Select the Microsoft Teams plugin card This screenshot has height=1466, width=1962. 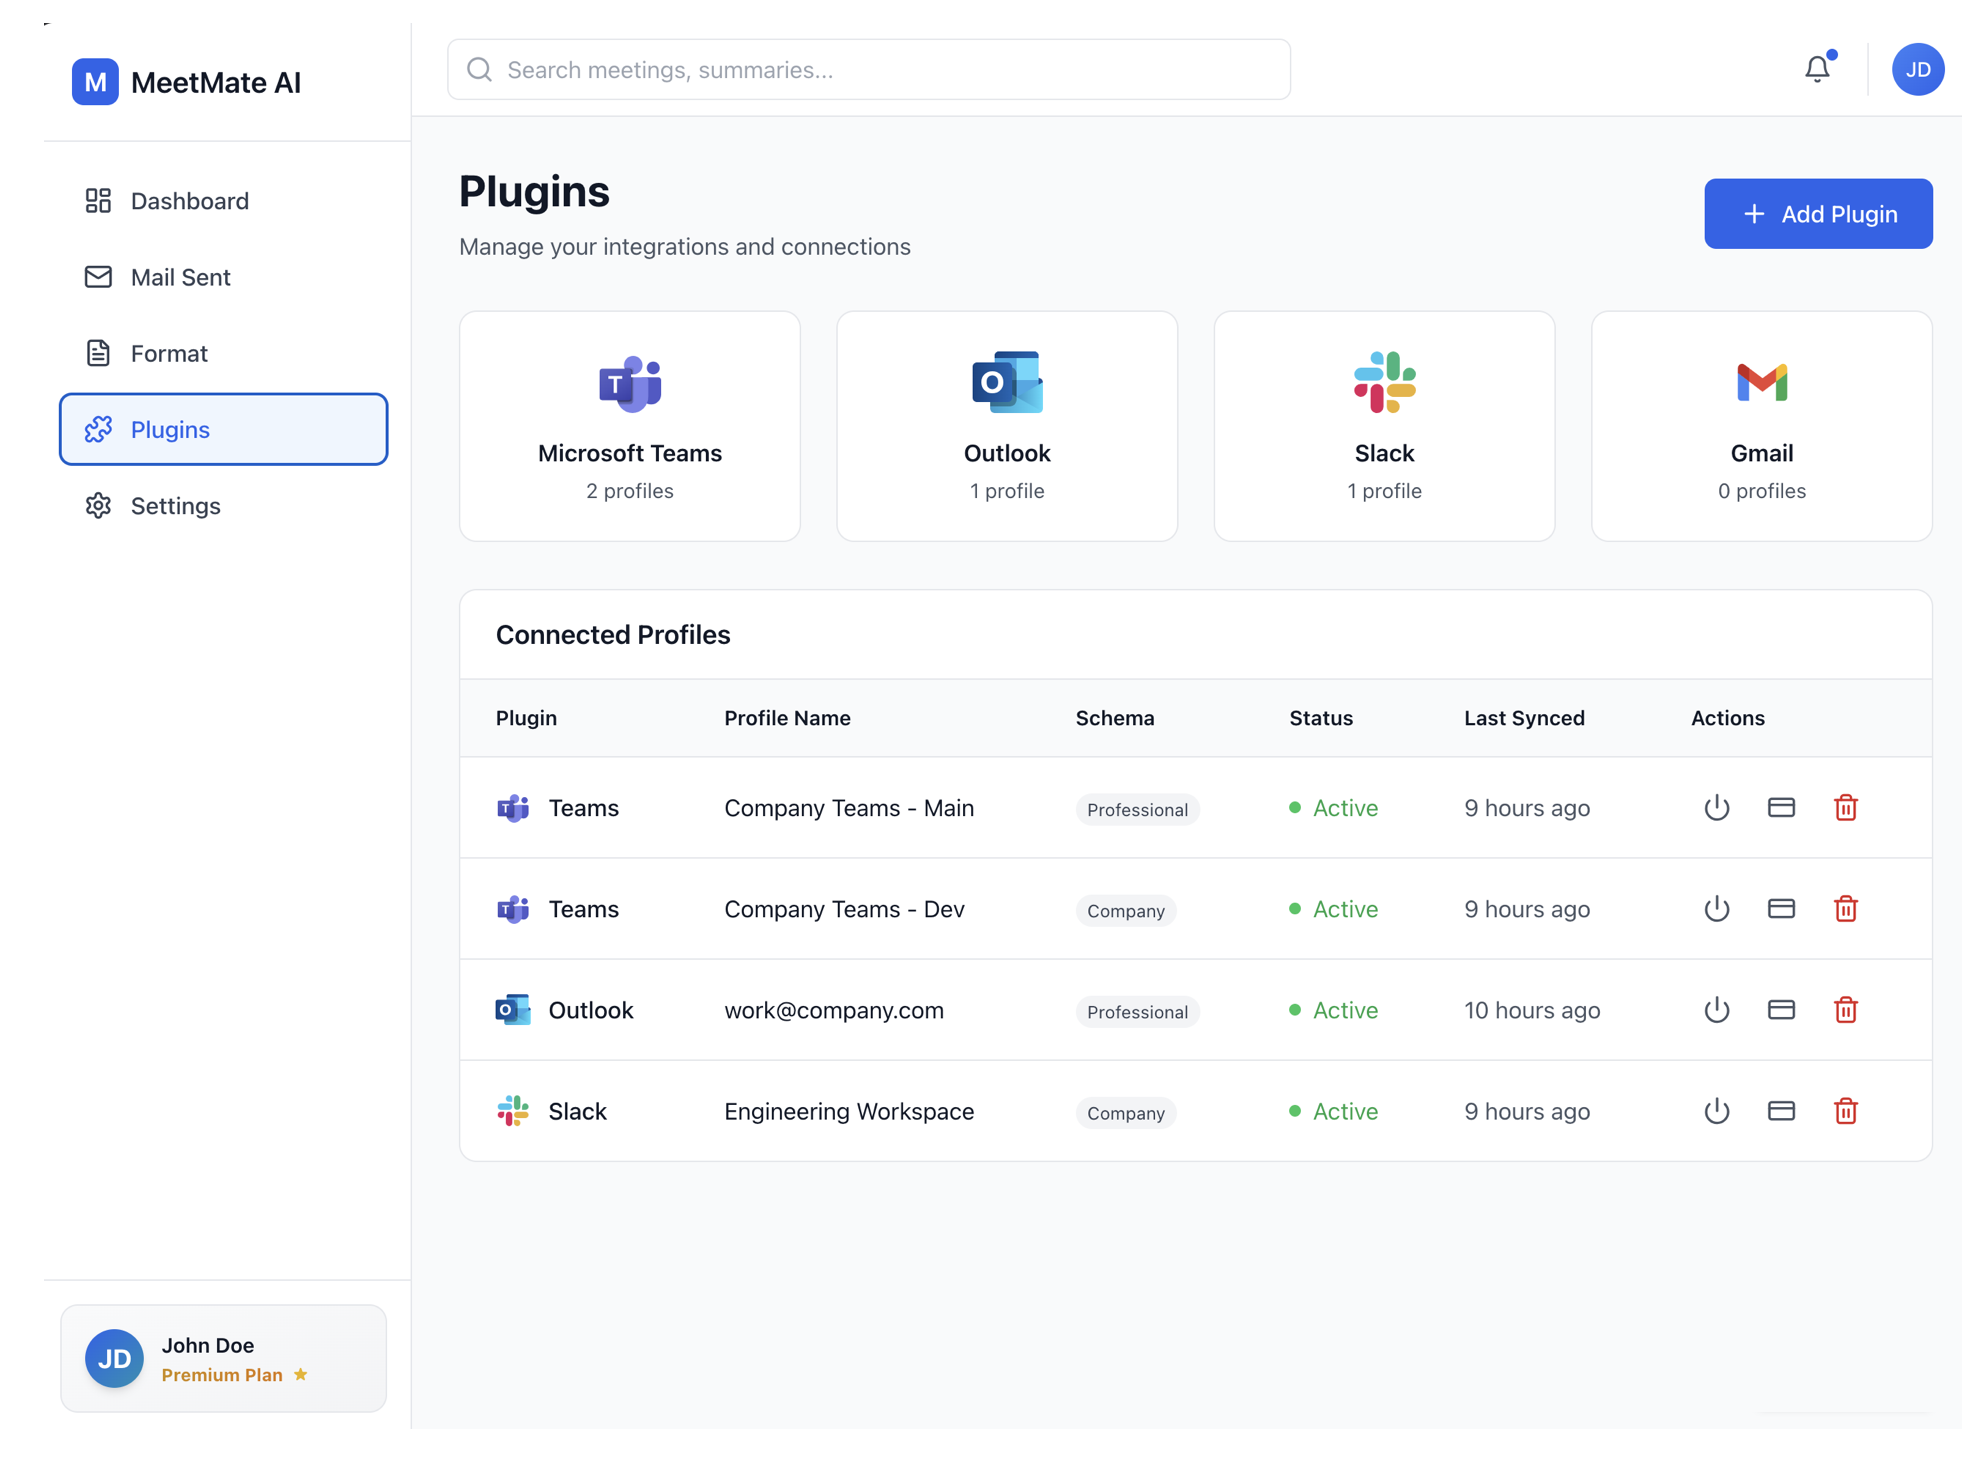coord(629,426)
